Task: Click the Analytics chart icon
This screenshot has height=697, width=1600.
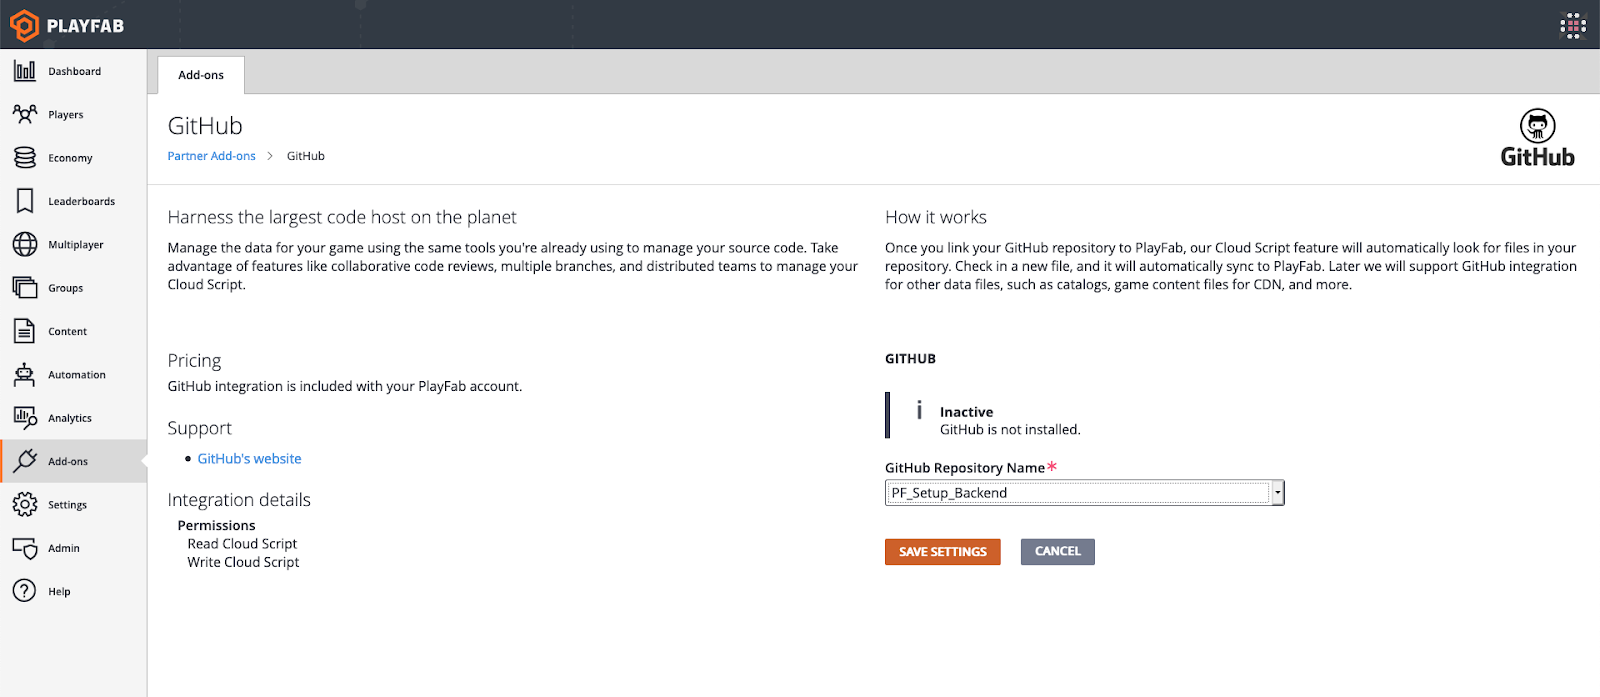Action: (x=25, y=417)
